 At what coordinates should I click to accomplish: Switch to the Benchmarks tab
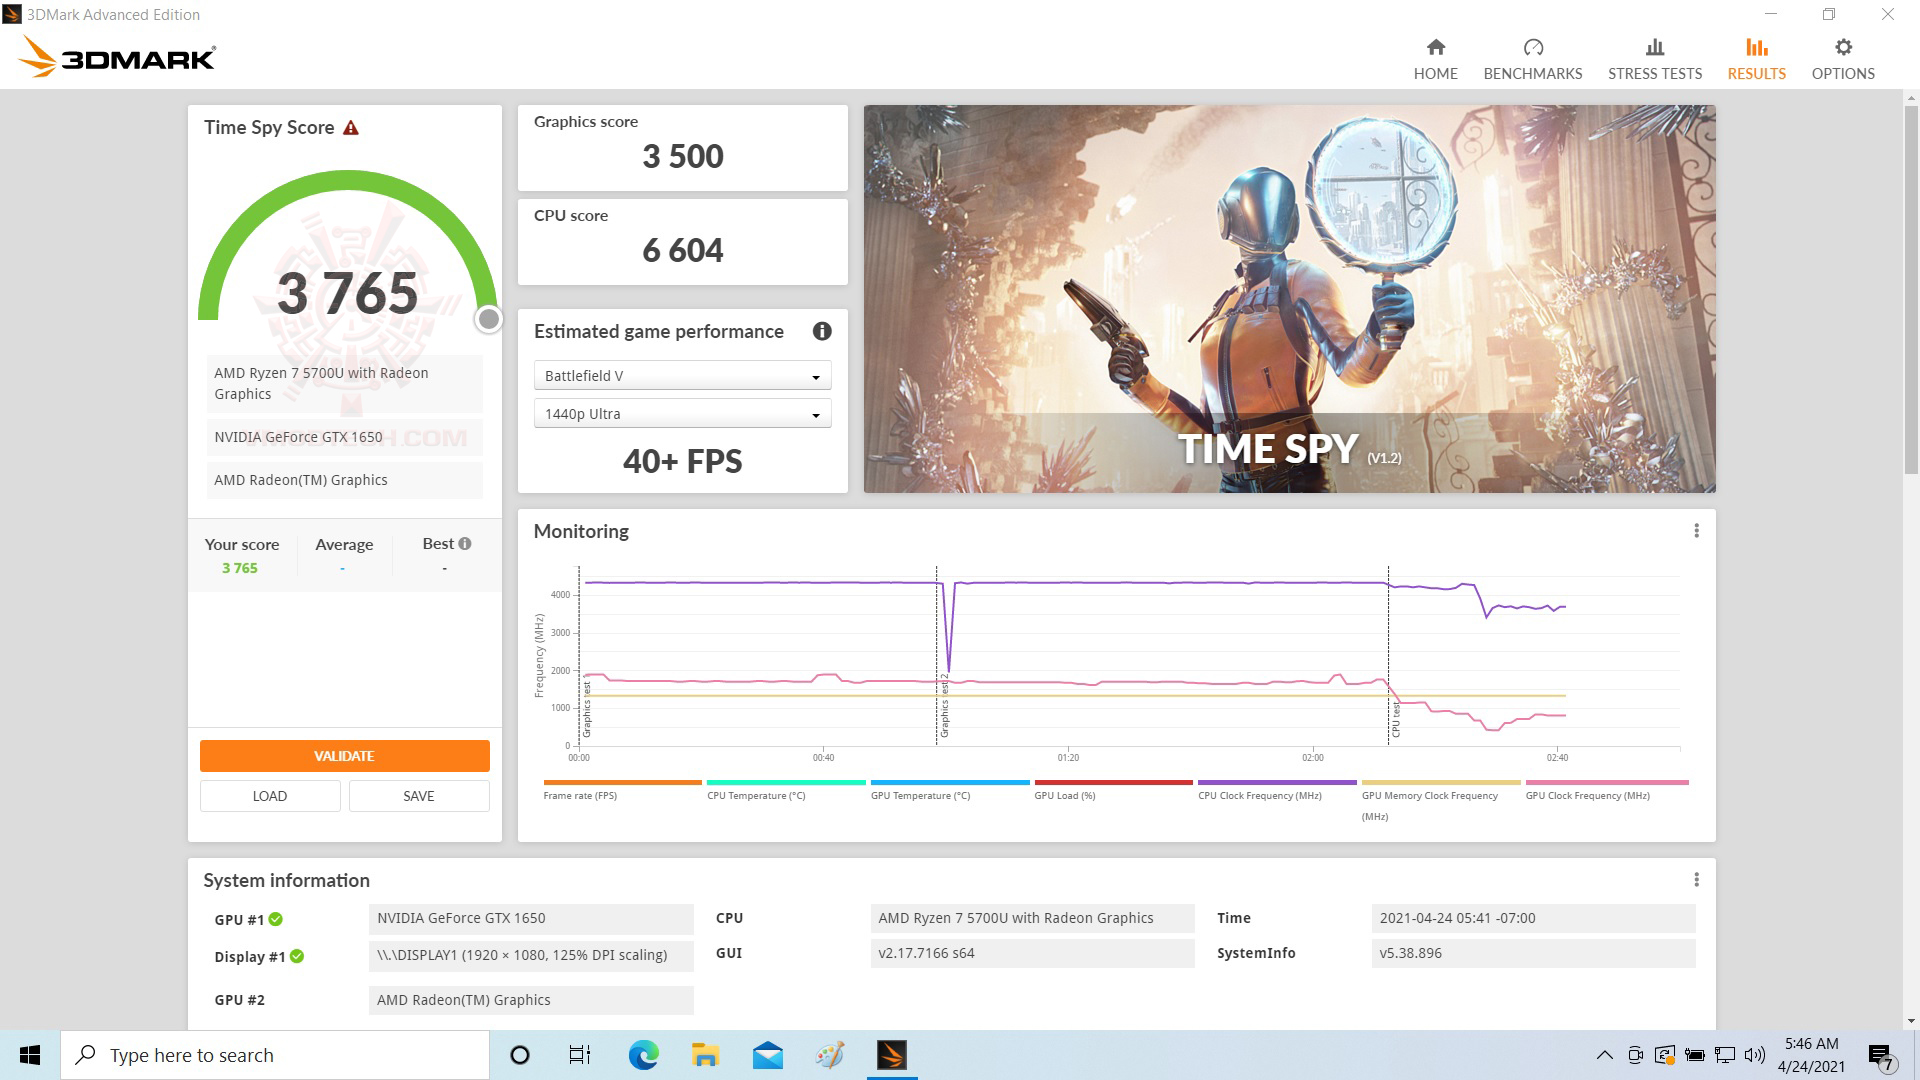1532,59
